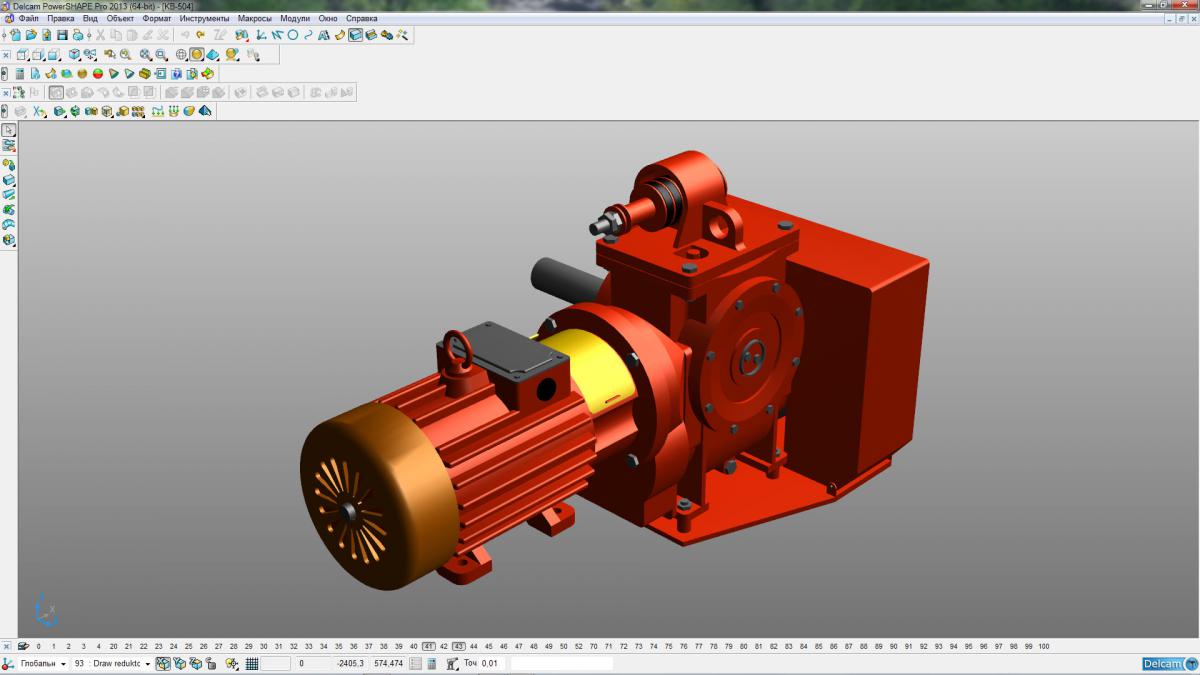This screenshot has height=675, width=1200.
Task: Open the Окно menu
Action: pos(328,18)
